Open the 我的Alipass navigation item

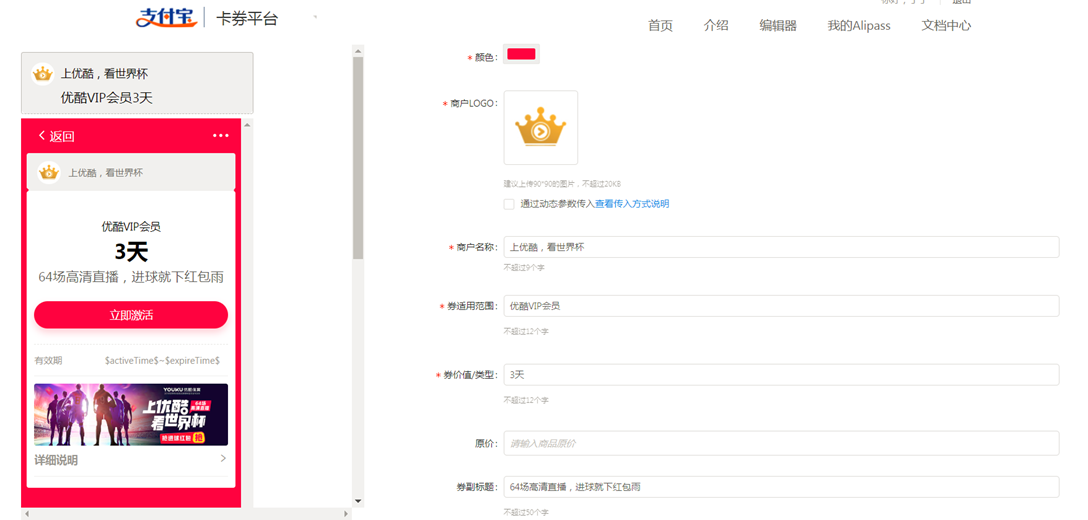click(859, 26)
